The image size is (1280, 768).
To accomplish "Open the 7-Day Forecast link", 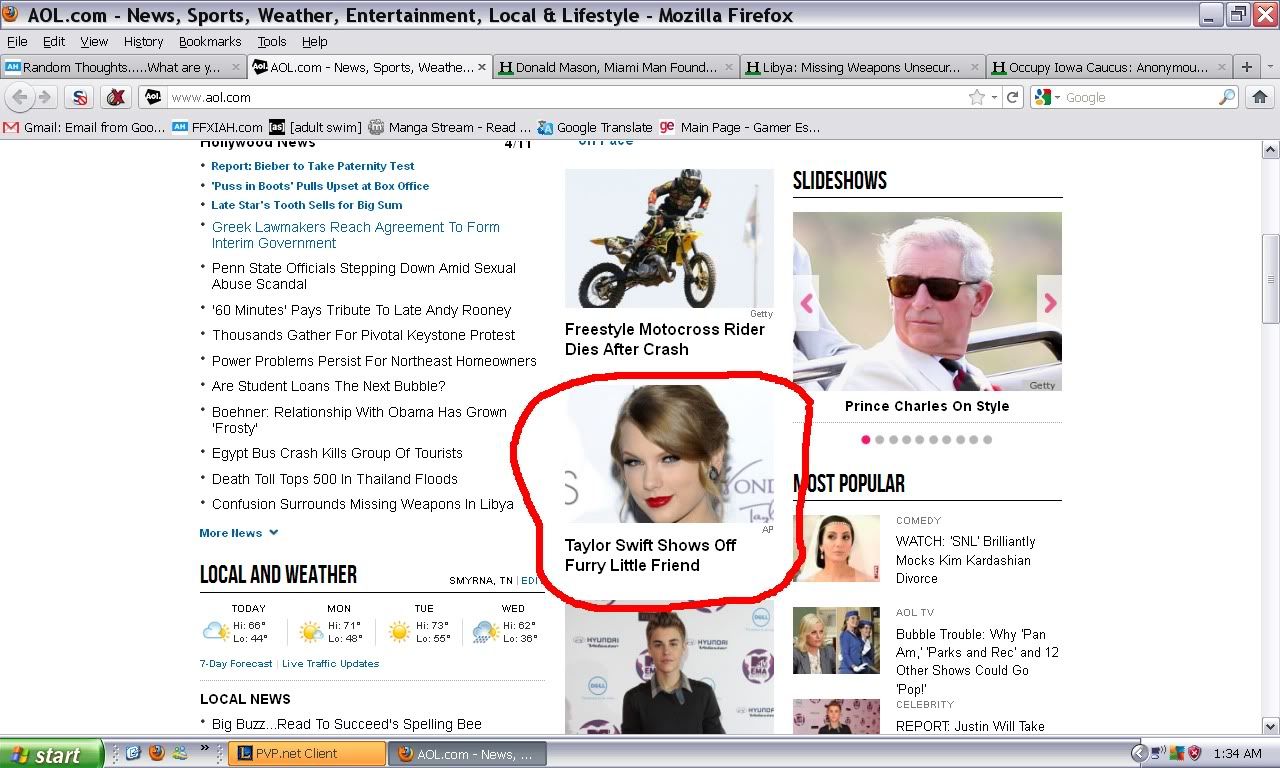I will (236, 664).
